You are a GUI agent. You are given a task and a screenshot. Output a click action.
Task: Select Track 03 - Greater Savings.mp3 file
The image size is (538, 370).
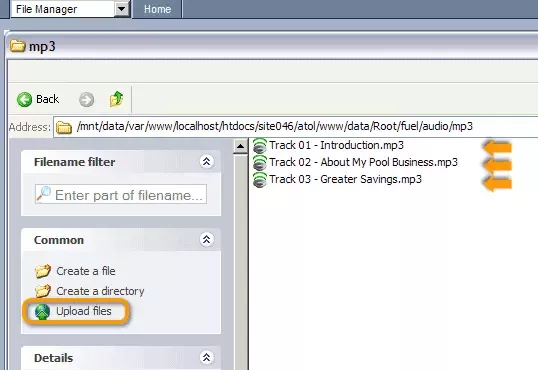pyautogui.click(x=346, y=179)
